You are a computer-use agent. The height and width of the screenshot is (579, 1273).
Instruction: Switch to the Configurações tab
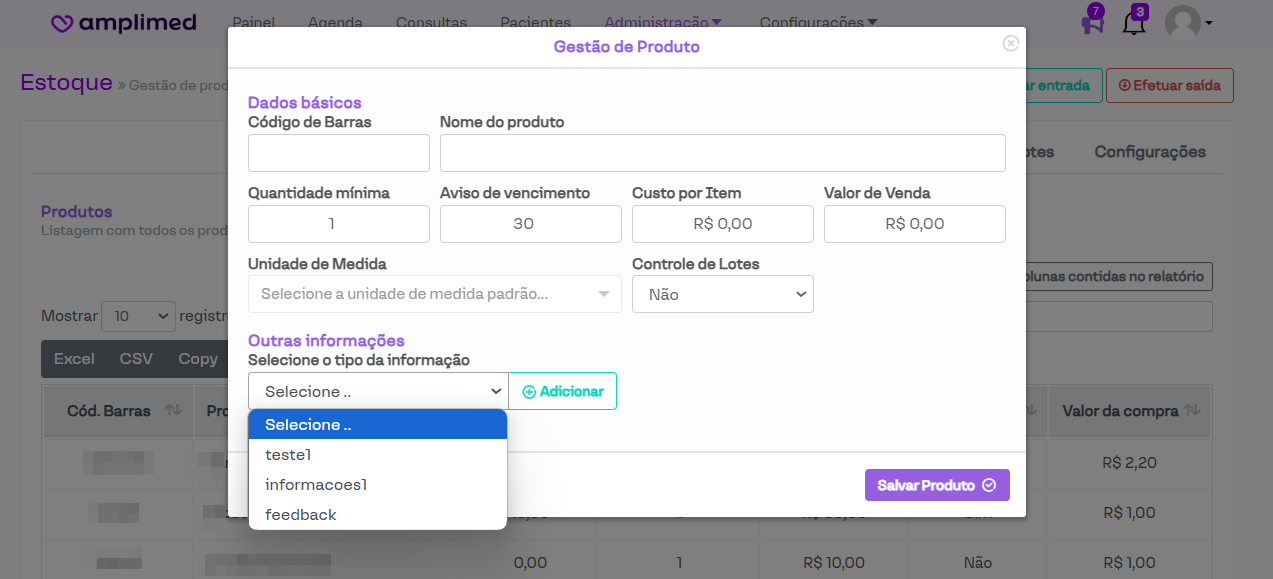pos(1149,152)
